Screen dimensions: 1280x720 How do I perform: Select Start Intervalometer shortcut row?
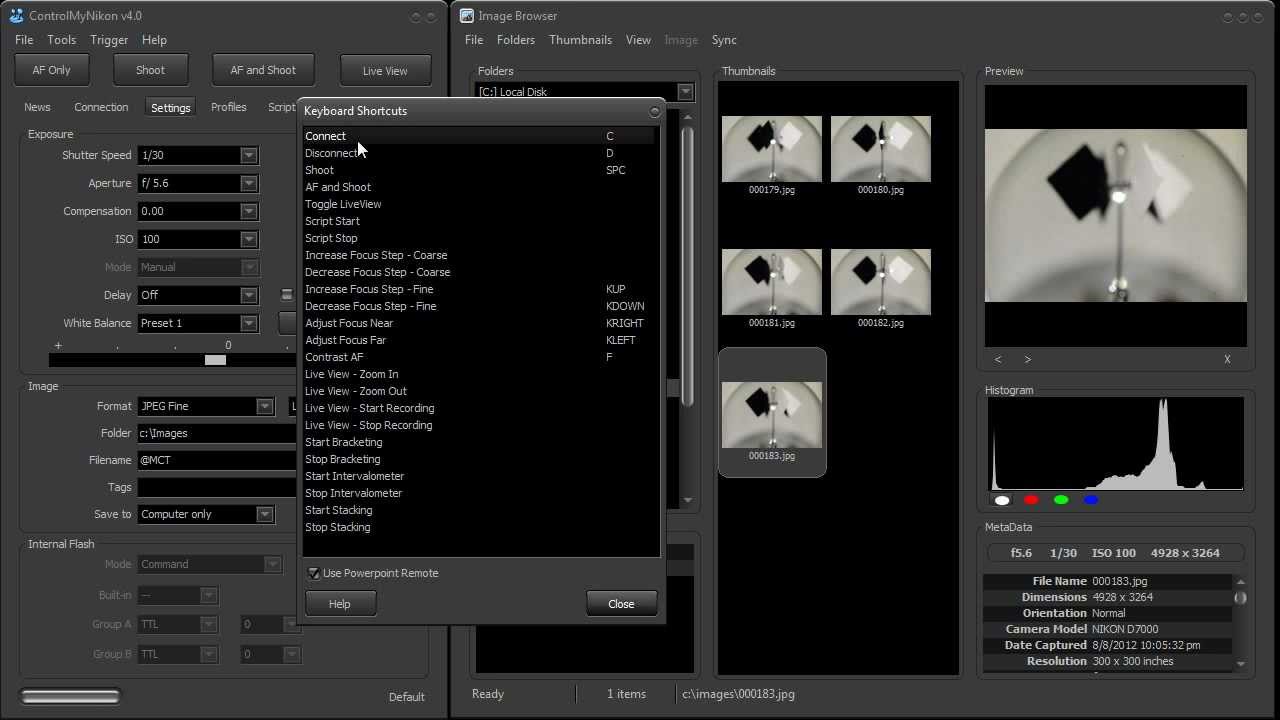pyautogui.click(x=479, y=476)
